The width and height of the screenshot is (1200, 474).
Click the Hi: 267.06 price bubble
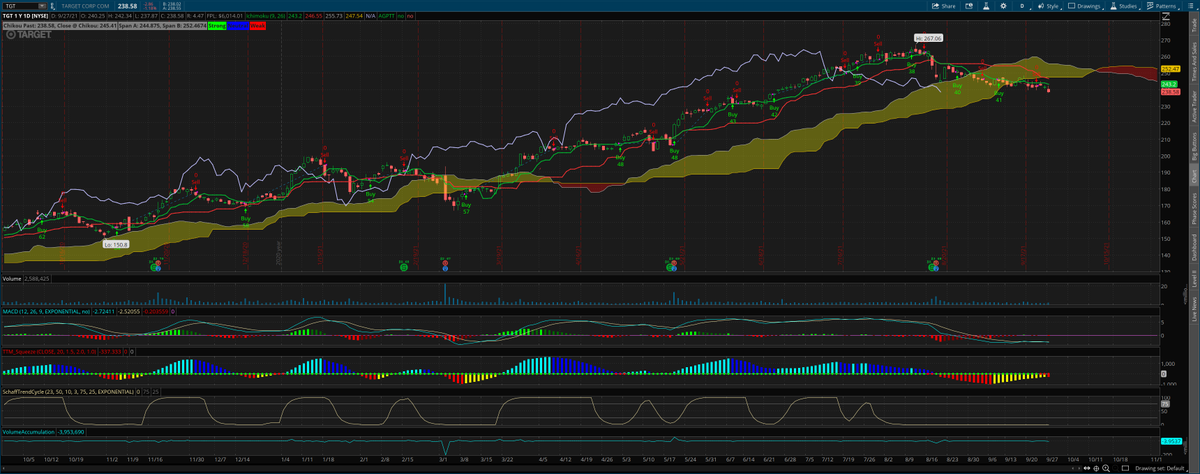(929, 37)
